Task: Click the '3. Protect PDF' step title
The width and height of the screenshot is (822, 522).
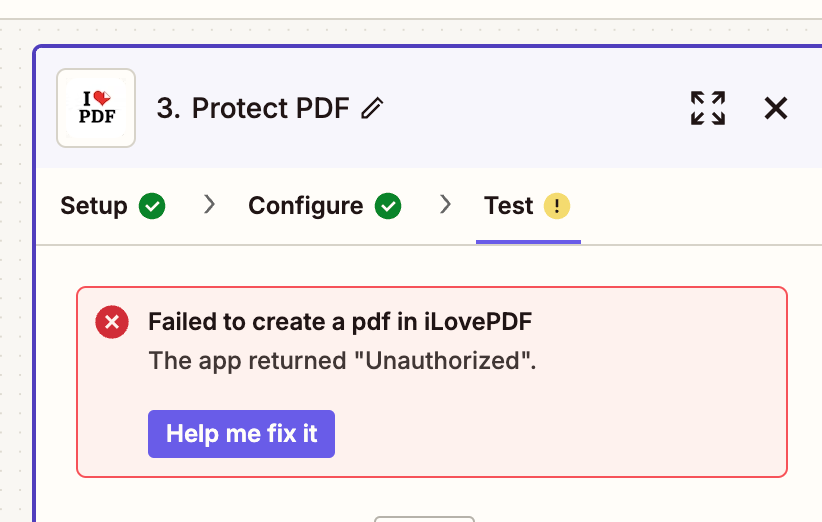Action: [253, 108]
